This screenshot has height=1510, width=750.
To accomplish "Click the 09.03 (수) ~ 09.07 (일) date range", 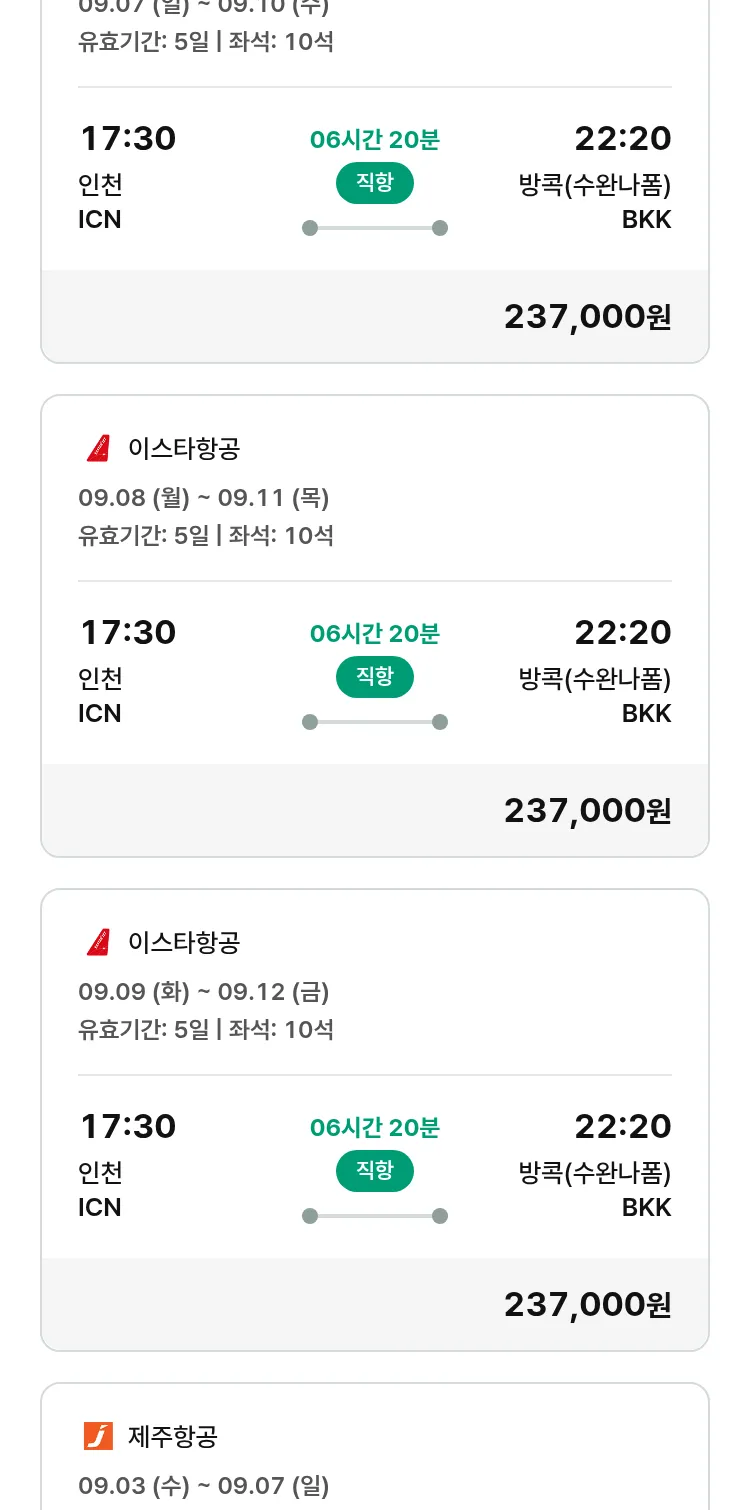I will [x=204, y=1486].
